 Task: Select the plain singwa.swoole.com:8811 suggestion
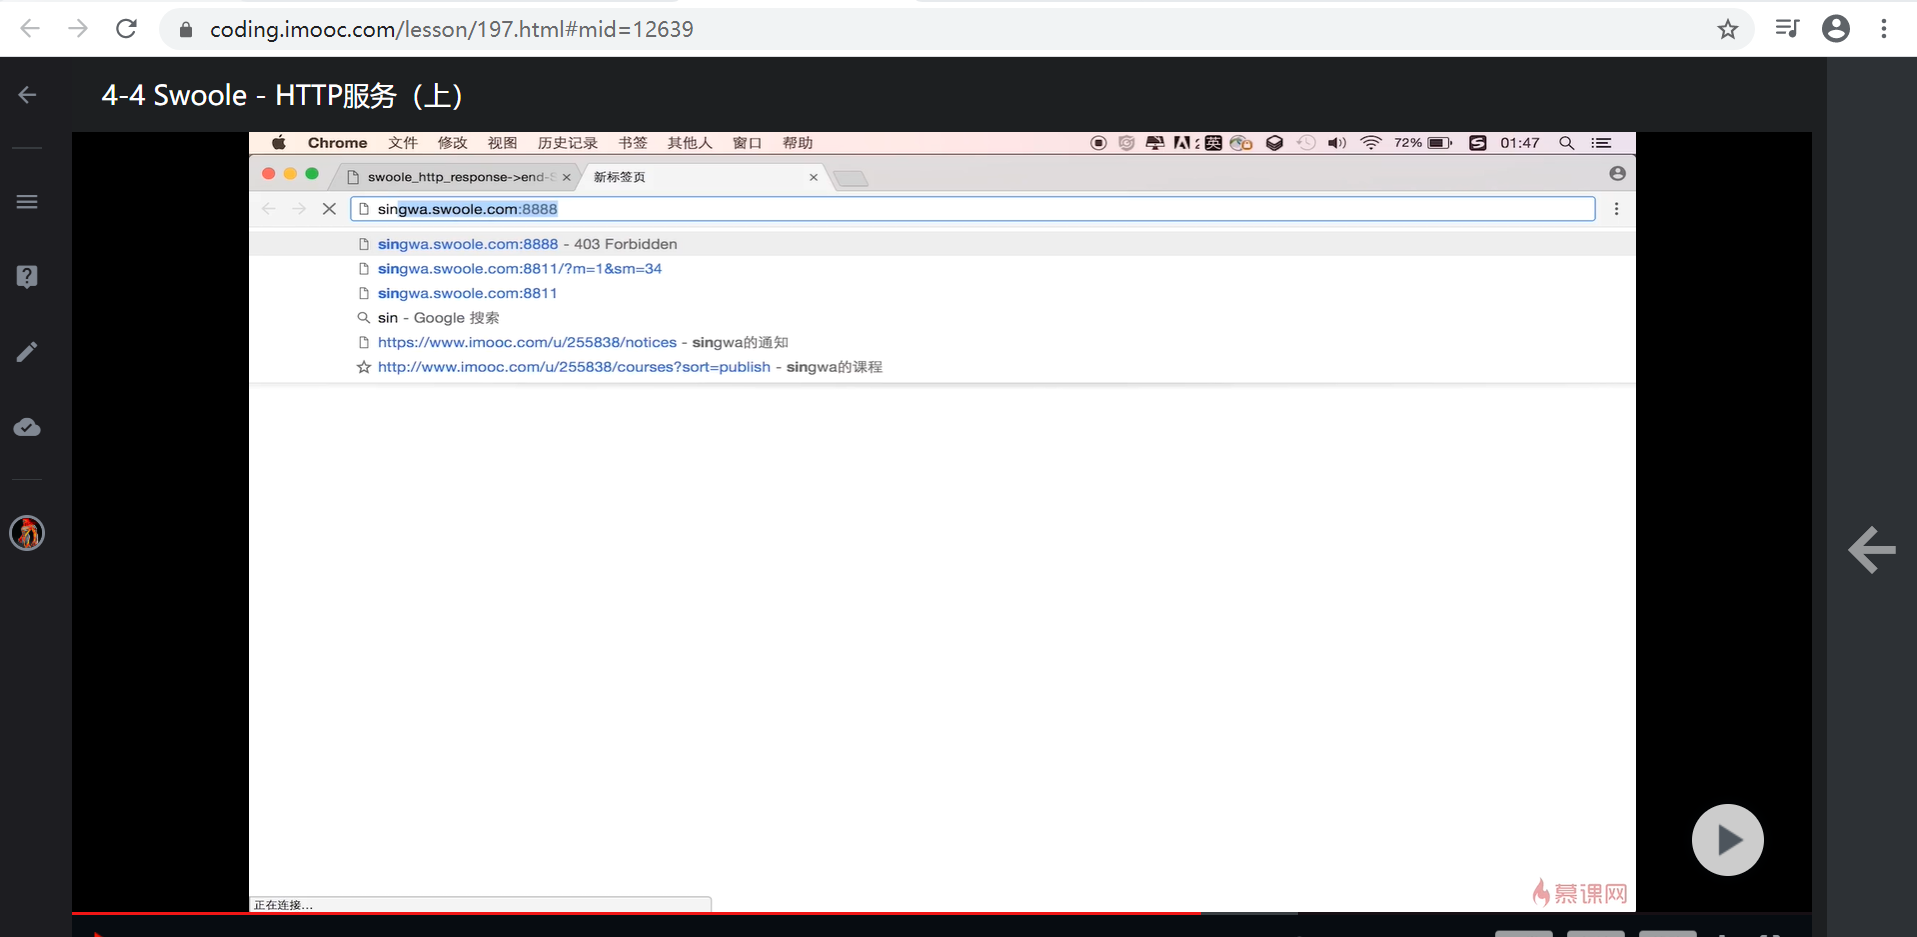pos(942,293)
